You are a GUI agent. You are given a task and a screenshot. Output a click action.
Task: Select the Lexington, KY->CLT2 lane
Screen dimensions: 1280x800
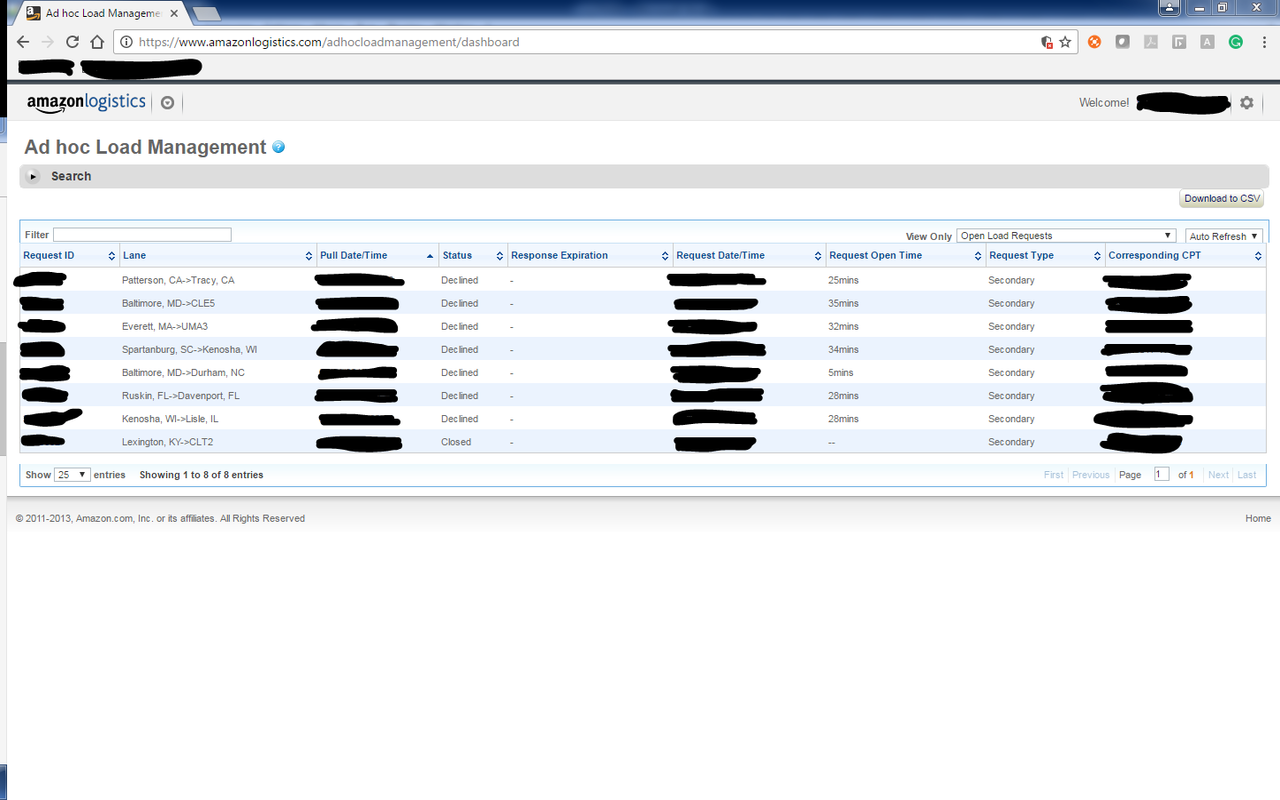click(167, 442)
